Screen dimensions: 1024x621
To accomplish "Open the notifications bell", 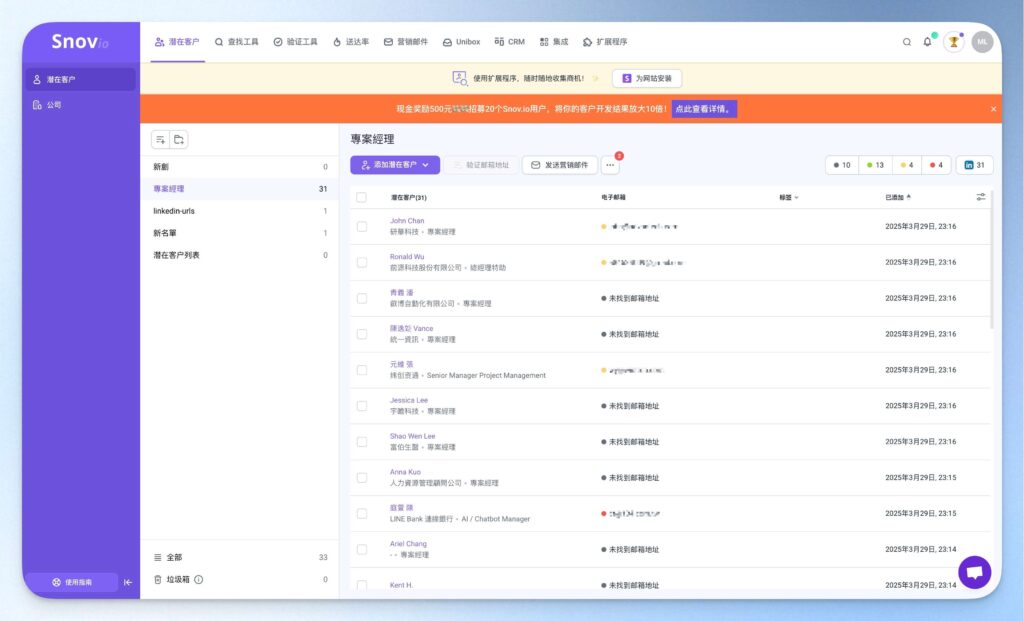I will 927,42.
